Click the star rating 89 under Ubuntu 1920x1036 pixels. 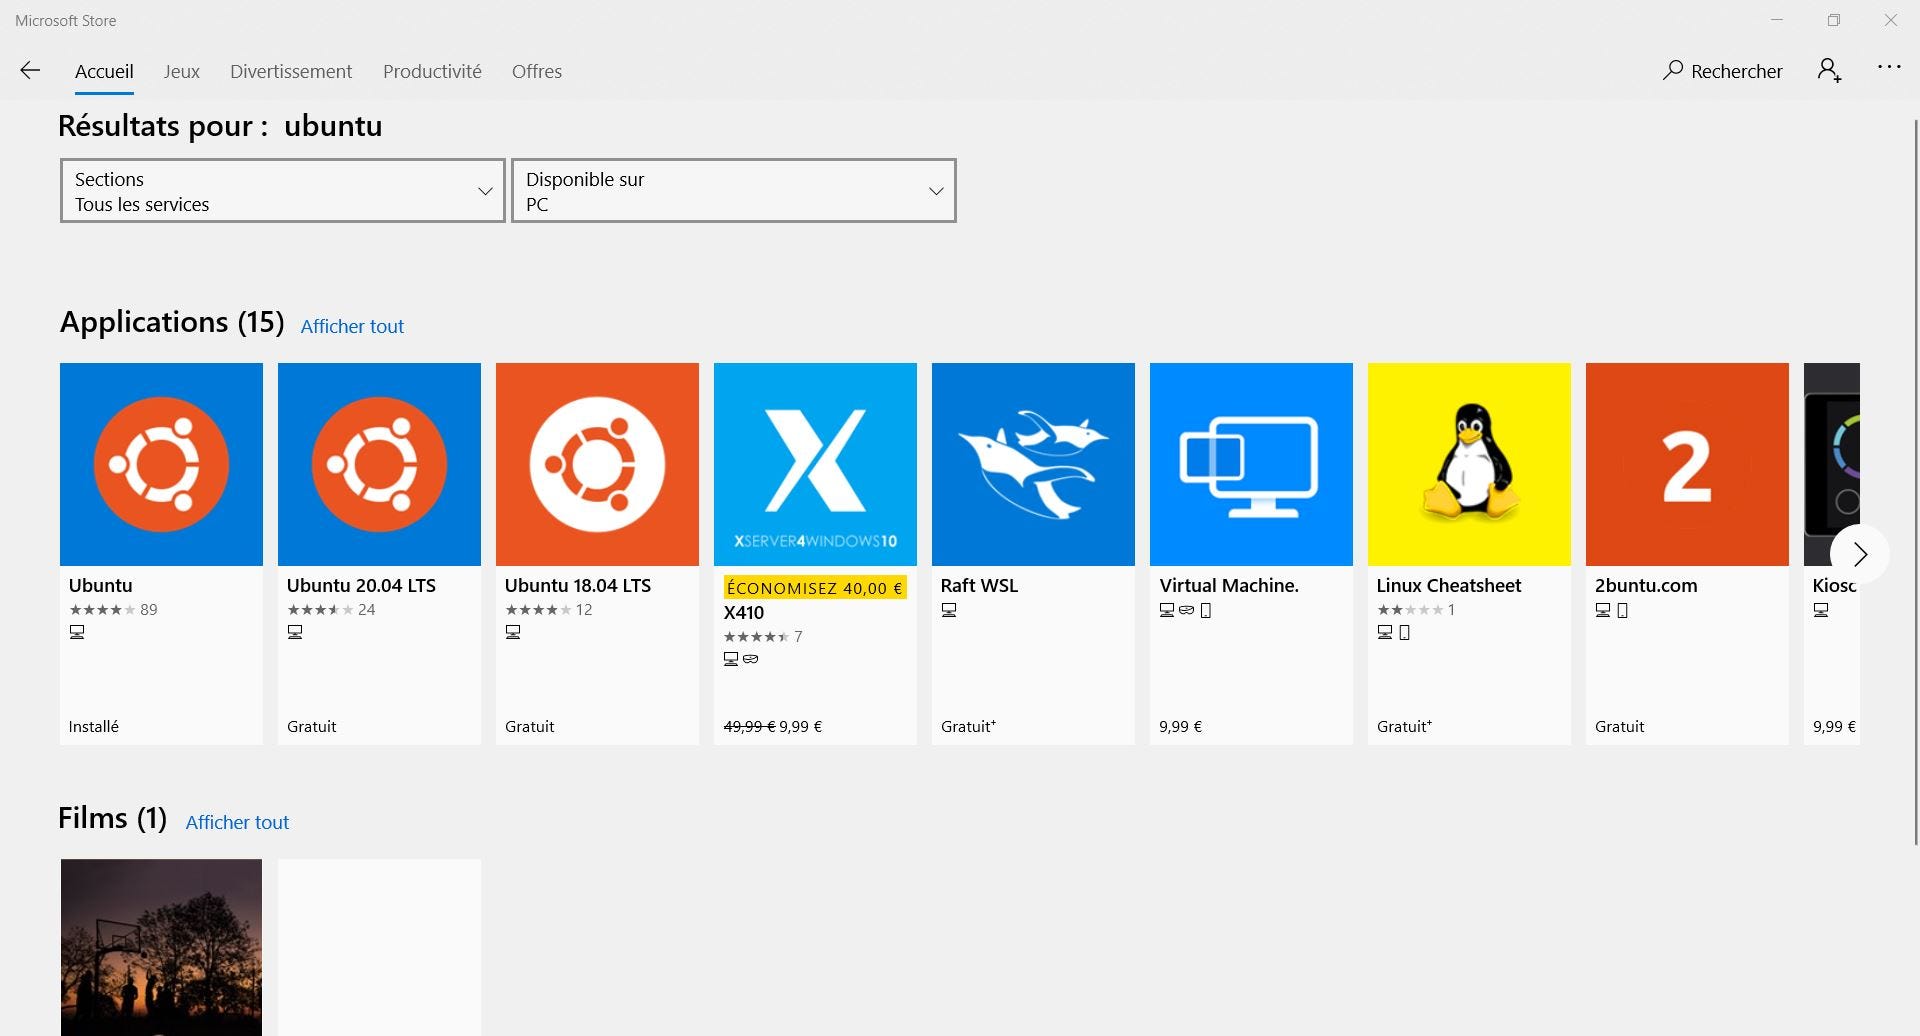[113, 609]
